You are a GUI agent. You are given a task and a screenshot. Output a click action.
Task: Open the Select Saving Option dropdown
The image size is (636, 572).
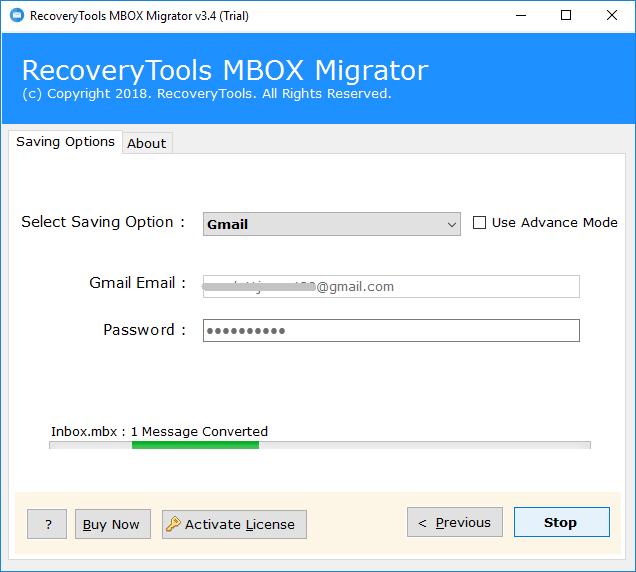pos(331,224)
